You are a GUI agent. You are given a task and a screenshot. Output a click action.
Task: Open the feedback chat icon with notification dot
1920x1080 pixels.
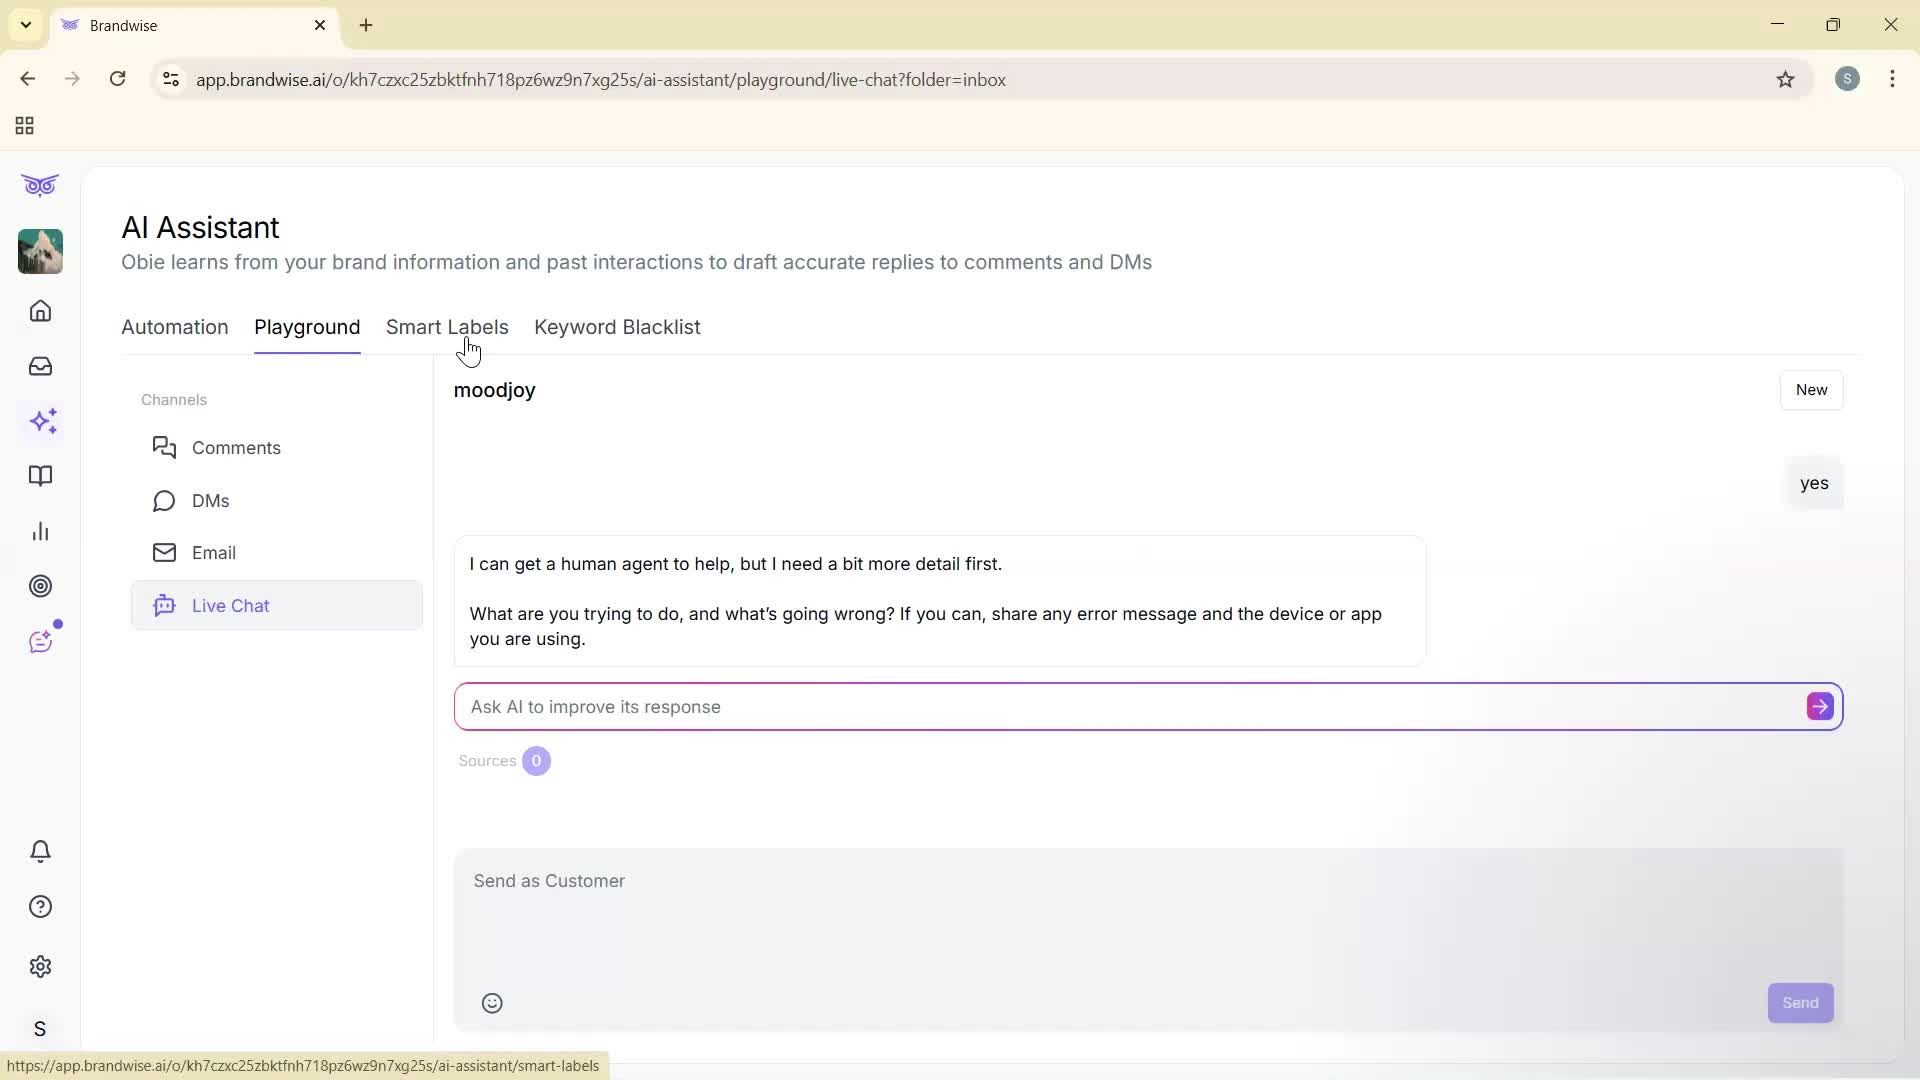point(40,641)
